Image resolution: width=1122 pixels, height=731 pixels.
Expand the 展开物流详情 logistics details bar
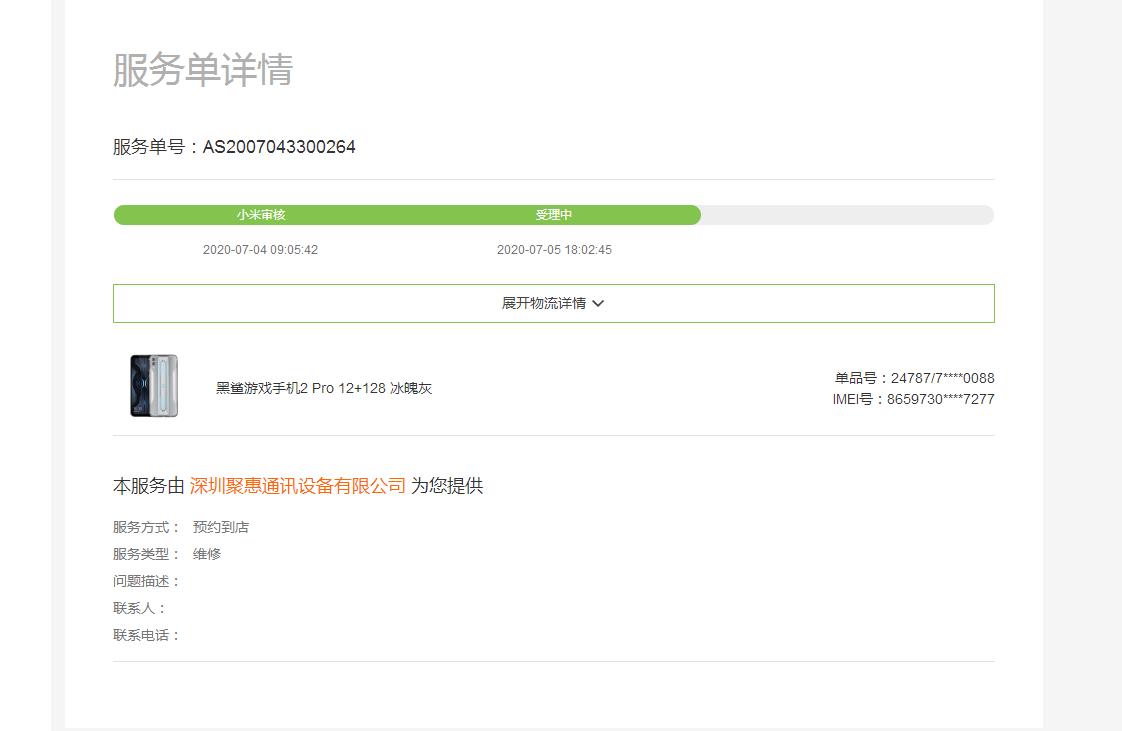tap(553, 303)
